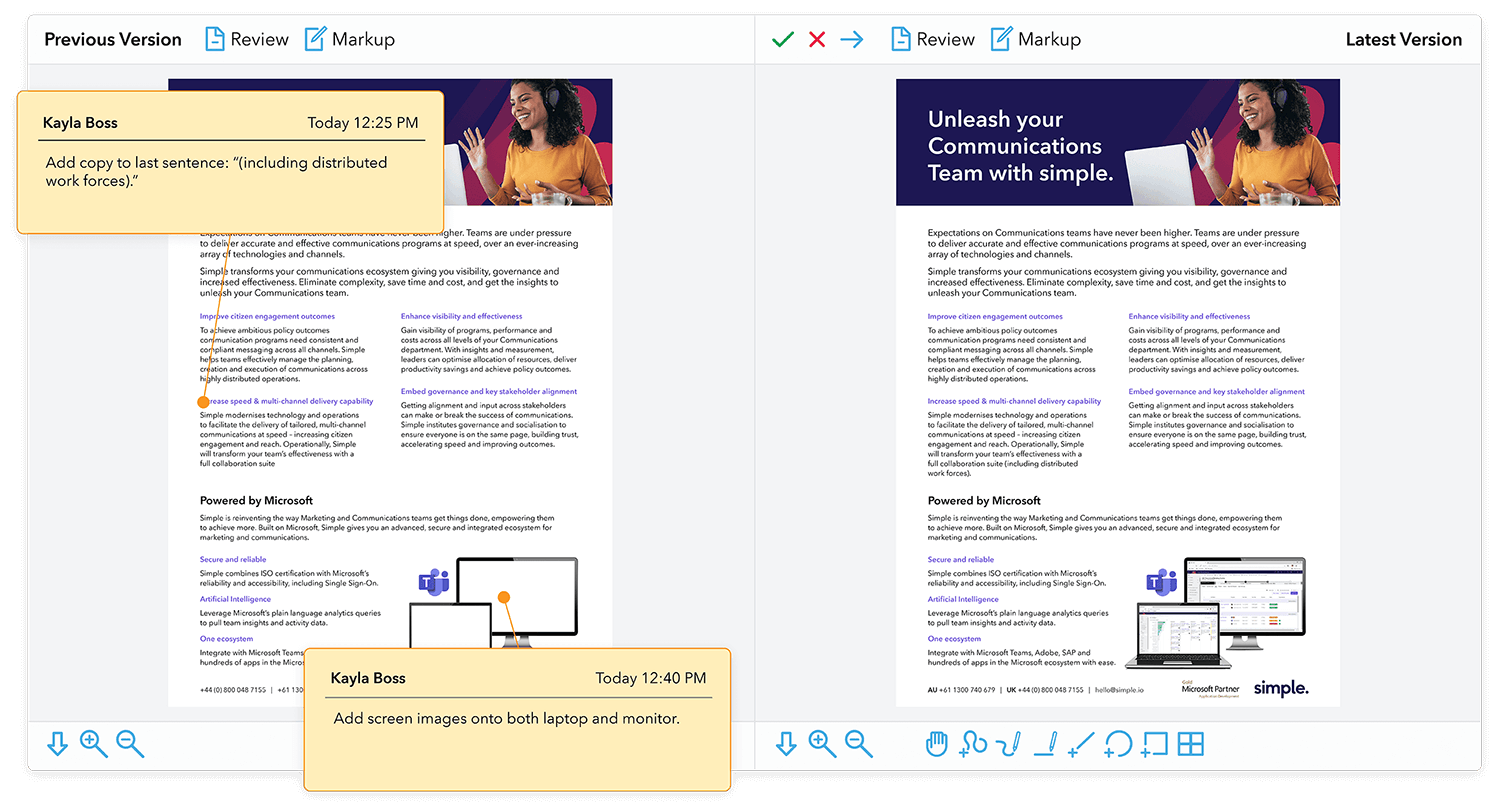Click the green checkmark approve icon

pos(783,40)
